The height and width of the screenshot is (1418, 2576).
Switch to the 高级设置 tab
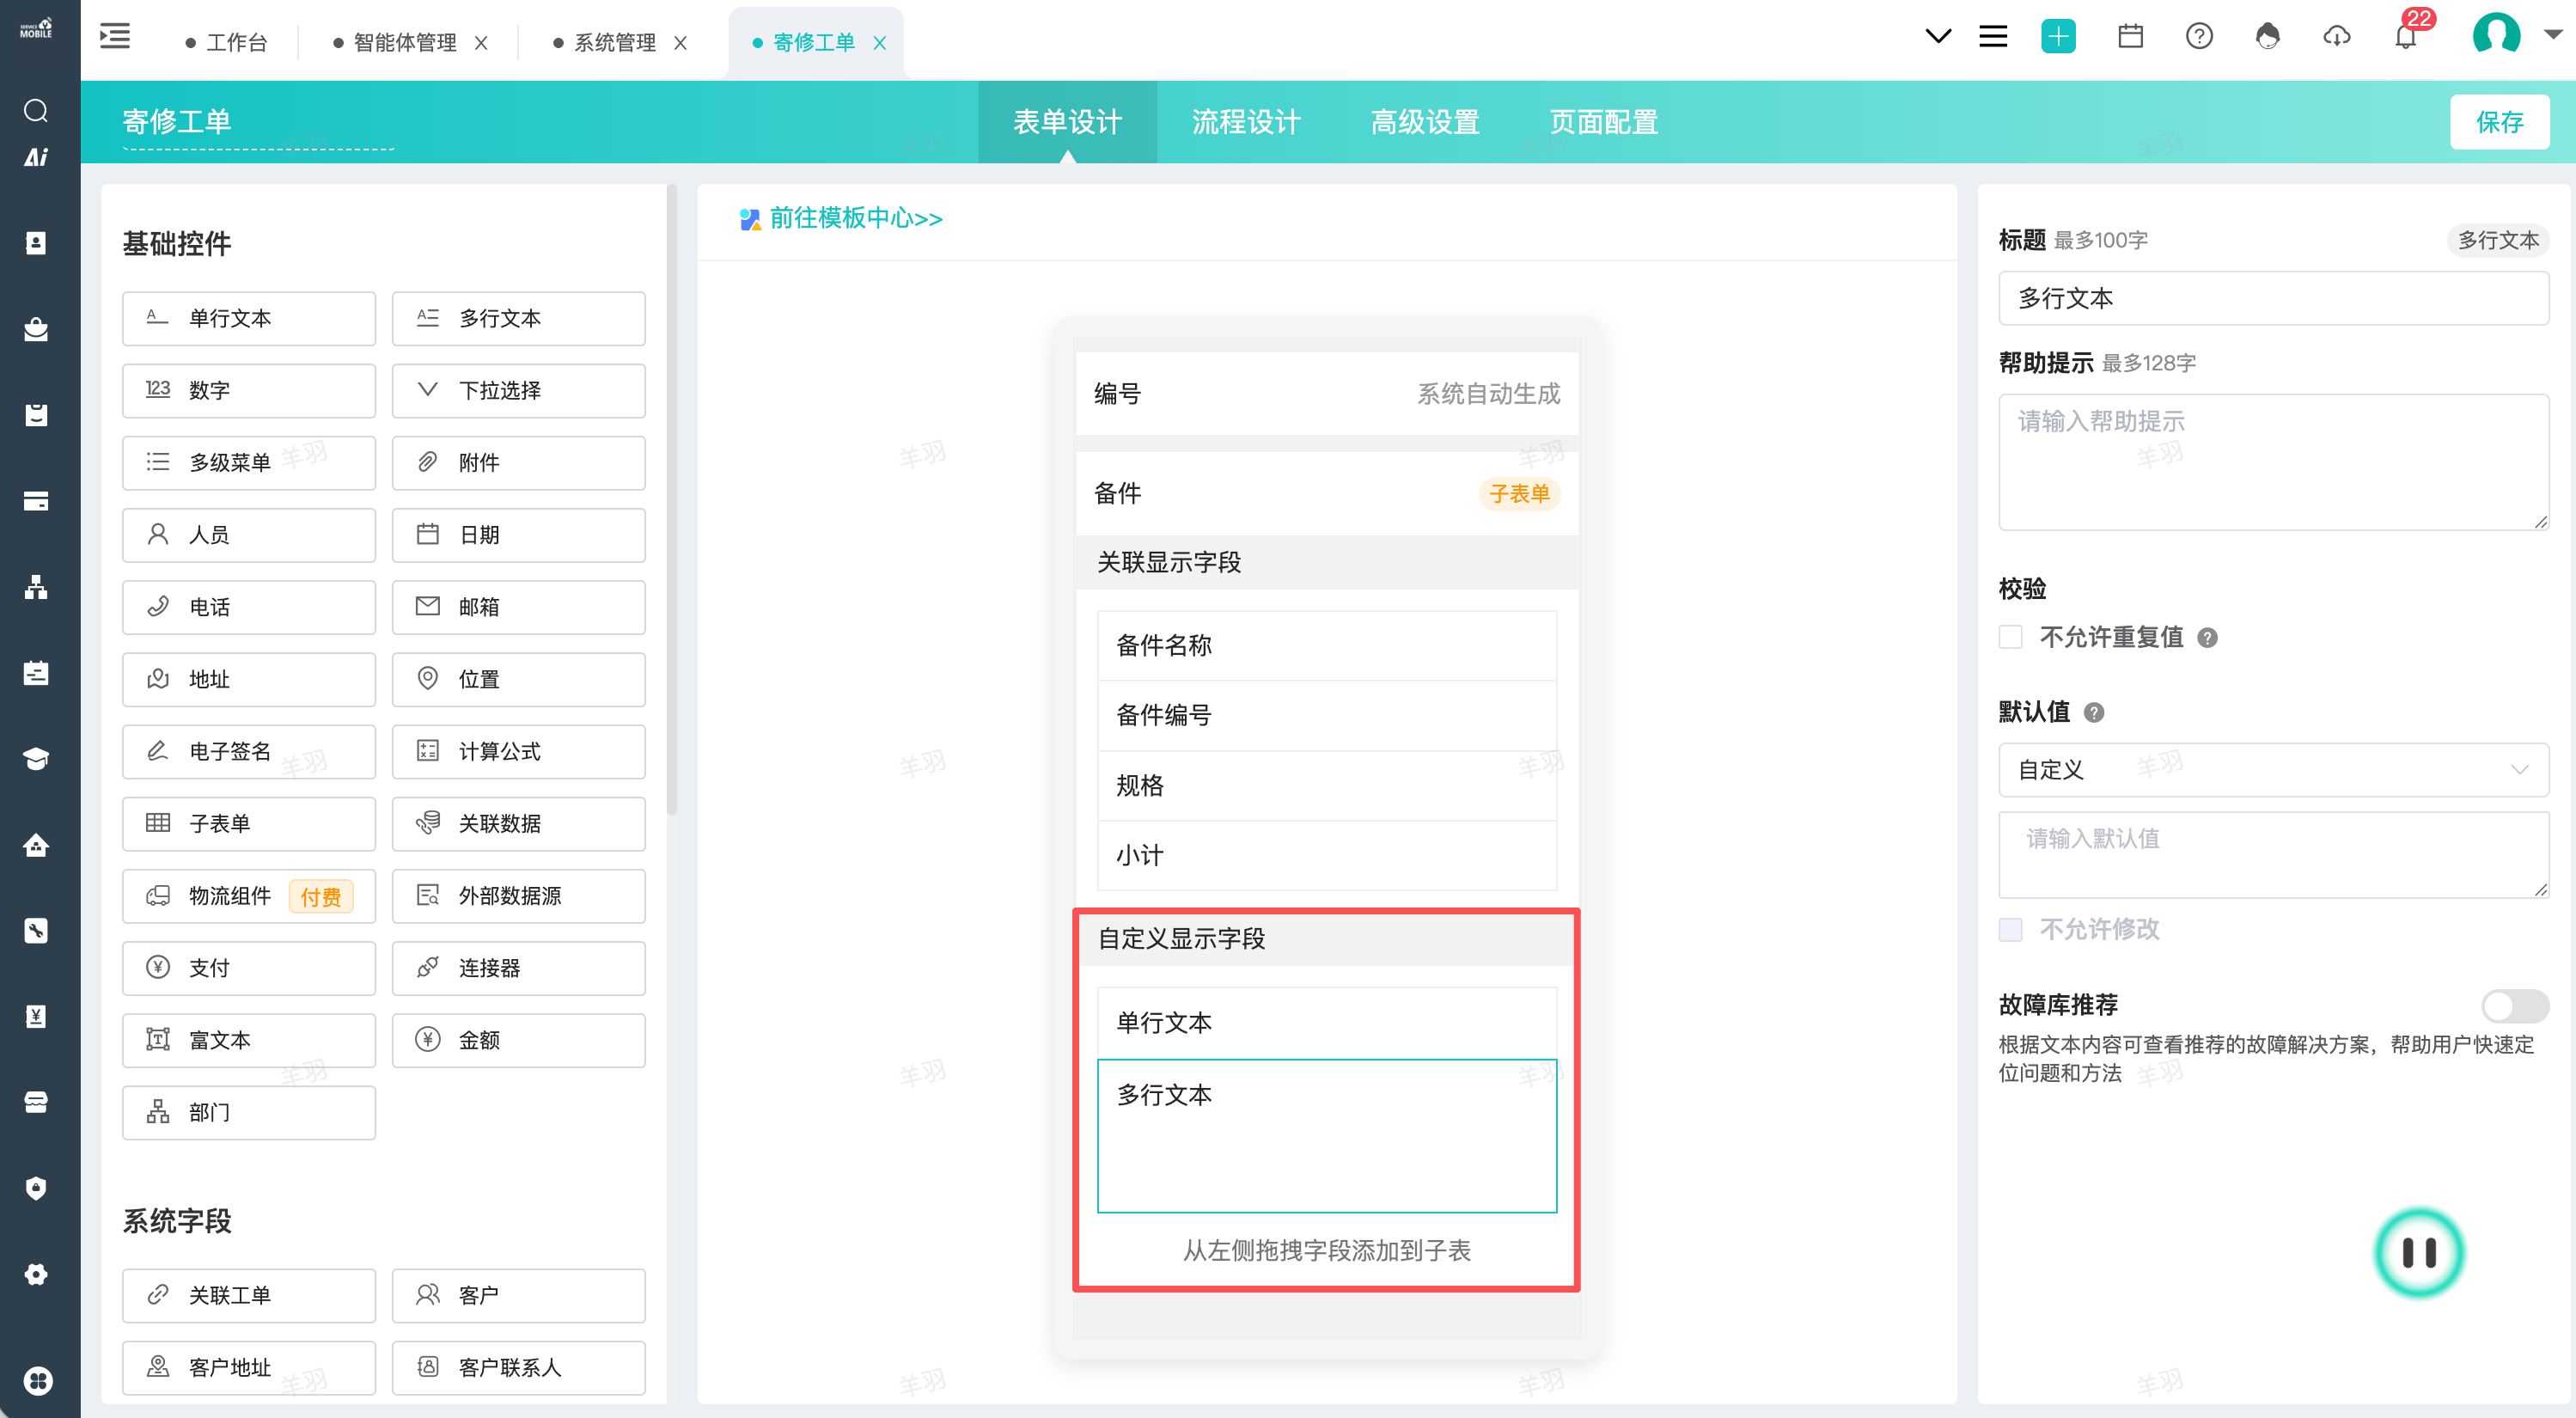pos(1424,122)
